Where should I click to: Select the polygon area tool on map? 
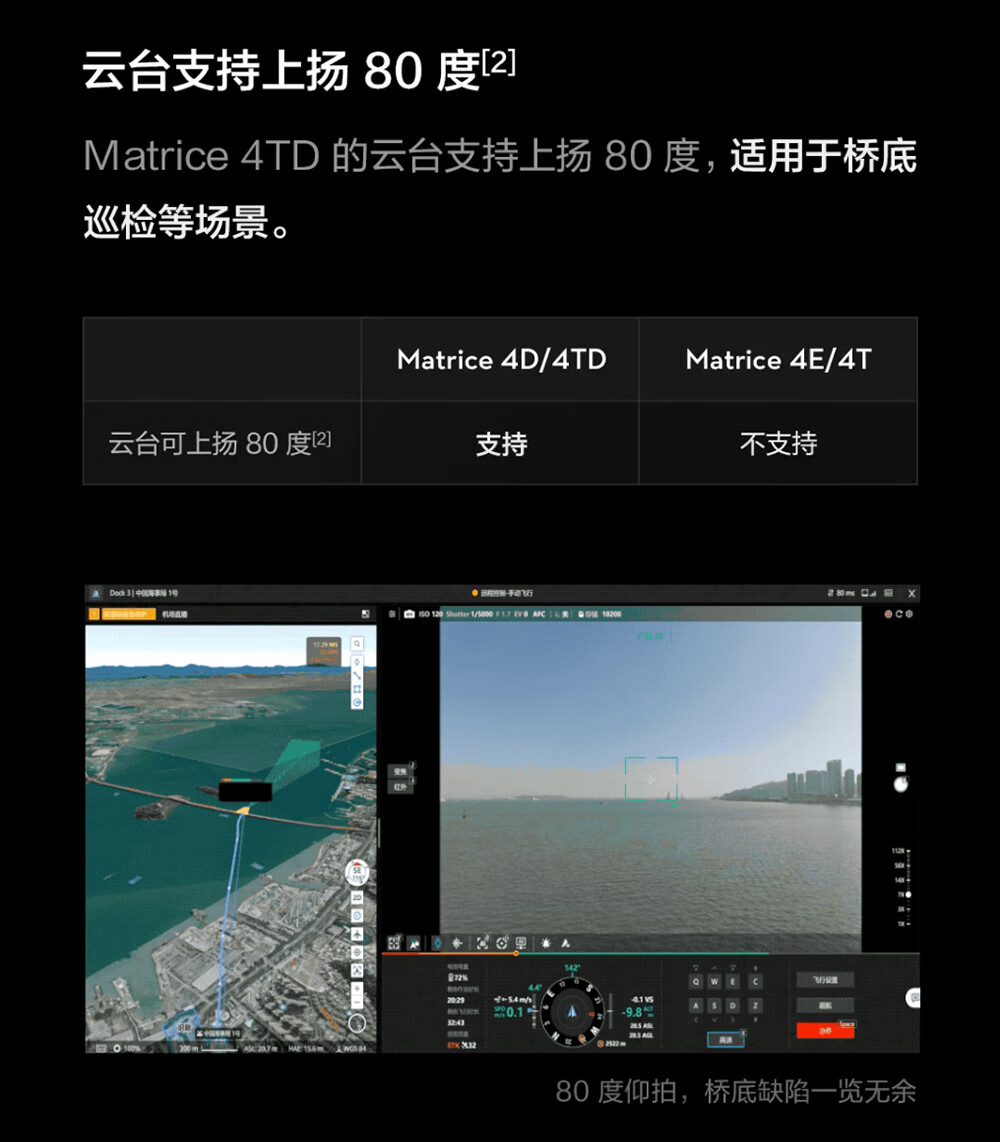[357, 689]
